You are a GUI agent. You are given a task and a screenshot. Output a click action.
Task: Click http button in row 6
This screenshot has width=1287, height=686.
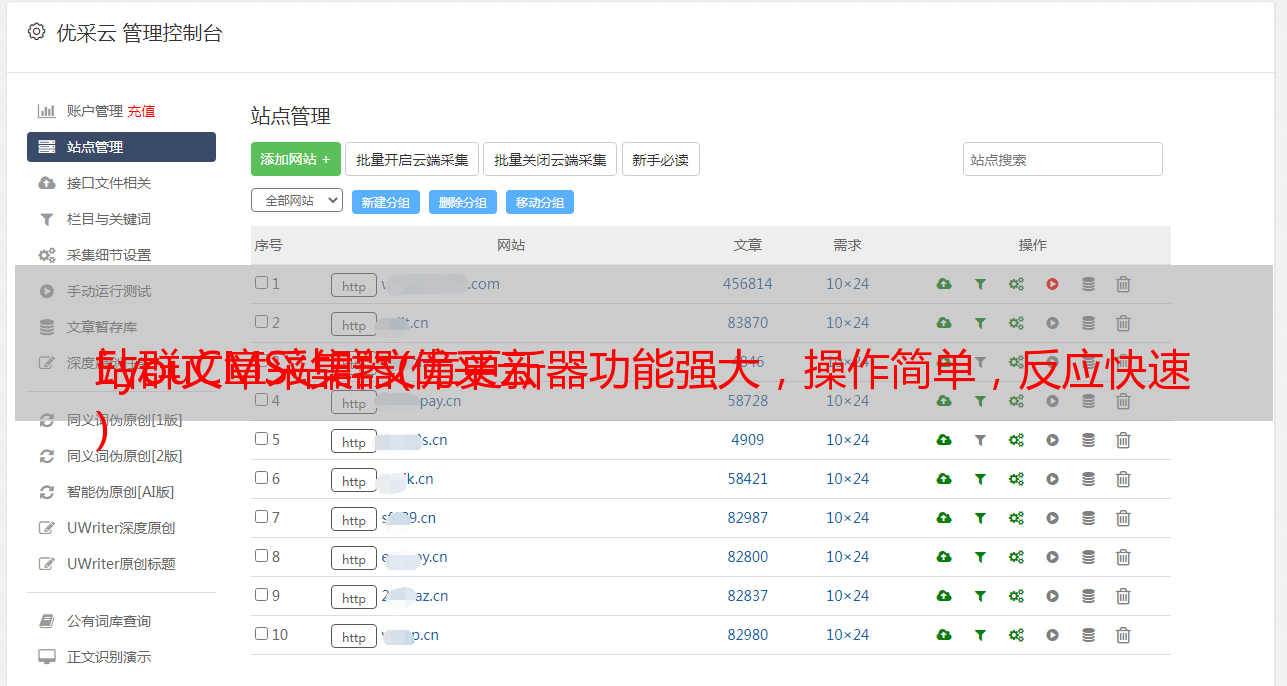[354, 480]
